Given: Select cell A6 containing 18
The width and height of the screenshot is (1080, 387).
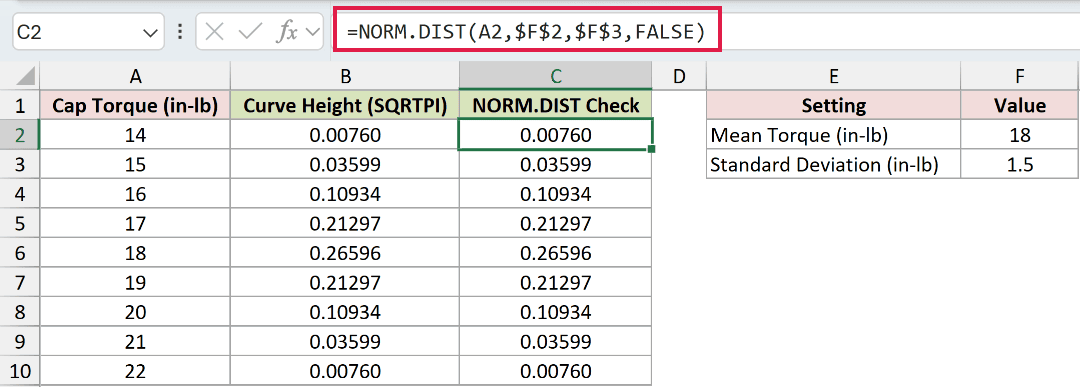Looking at the screenshot, I should coord(135,253).
